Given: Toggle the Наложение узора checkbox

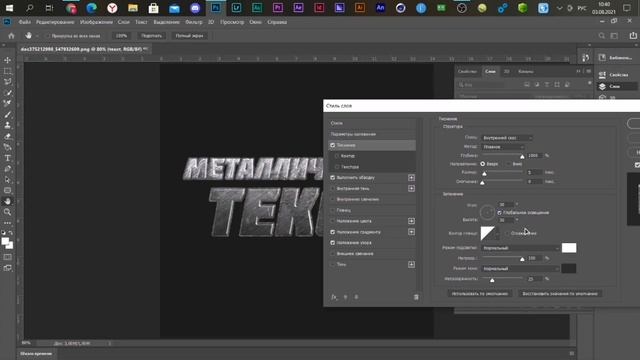Looking at the screenshot, I should point(333,243).
